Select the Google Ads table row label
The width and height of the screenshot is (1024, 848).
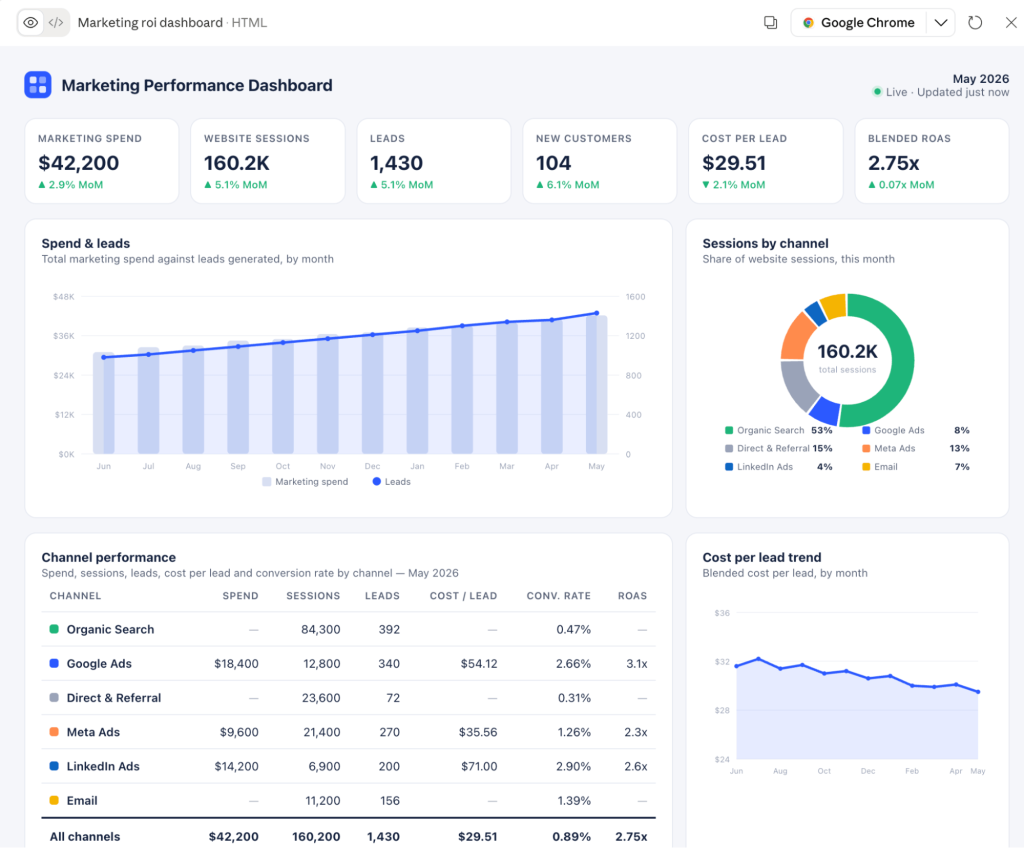coord(99,664)
